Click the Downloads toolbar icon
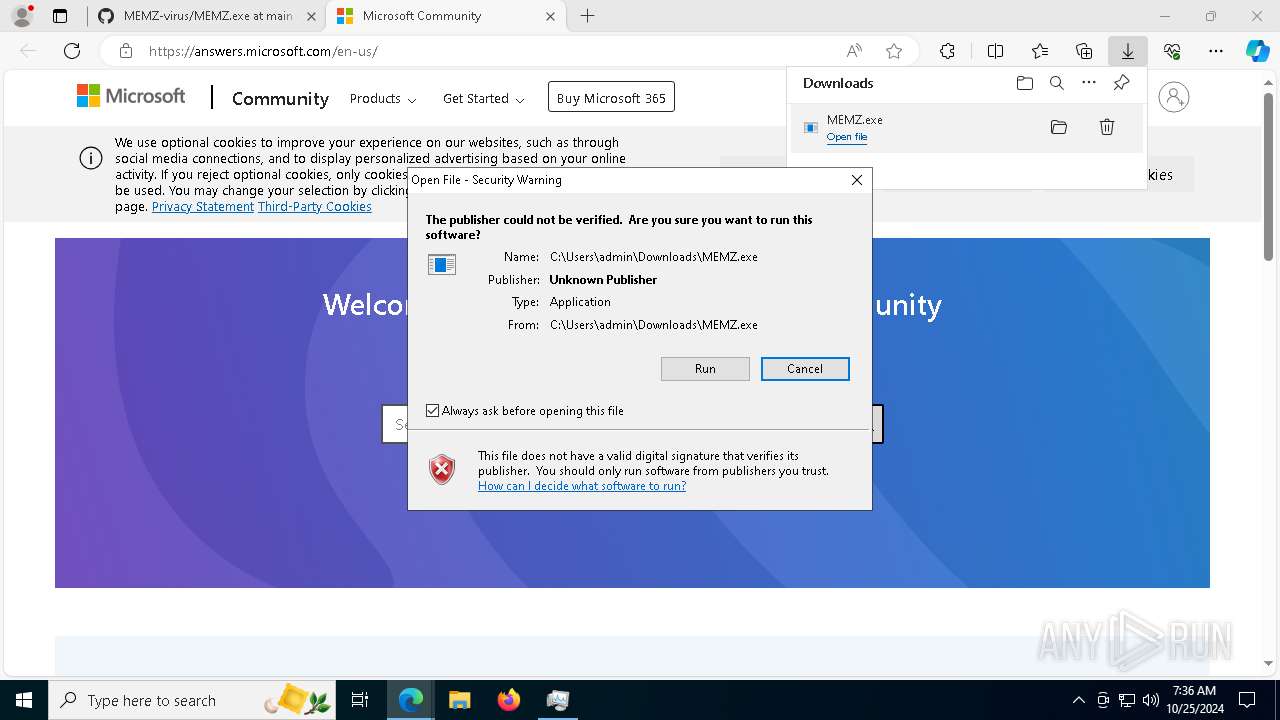Screen dimensions: 1280x720 (1128, 51)
